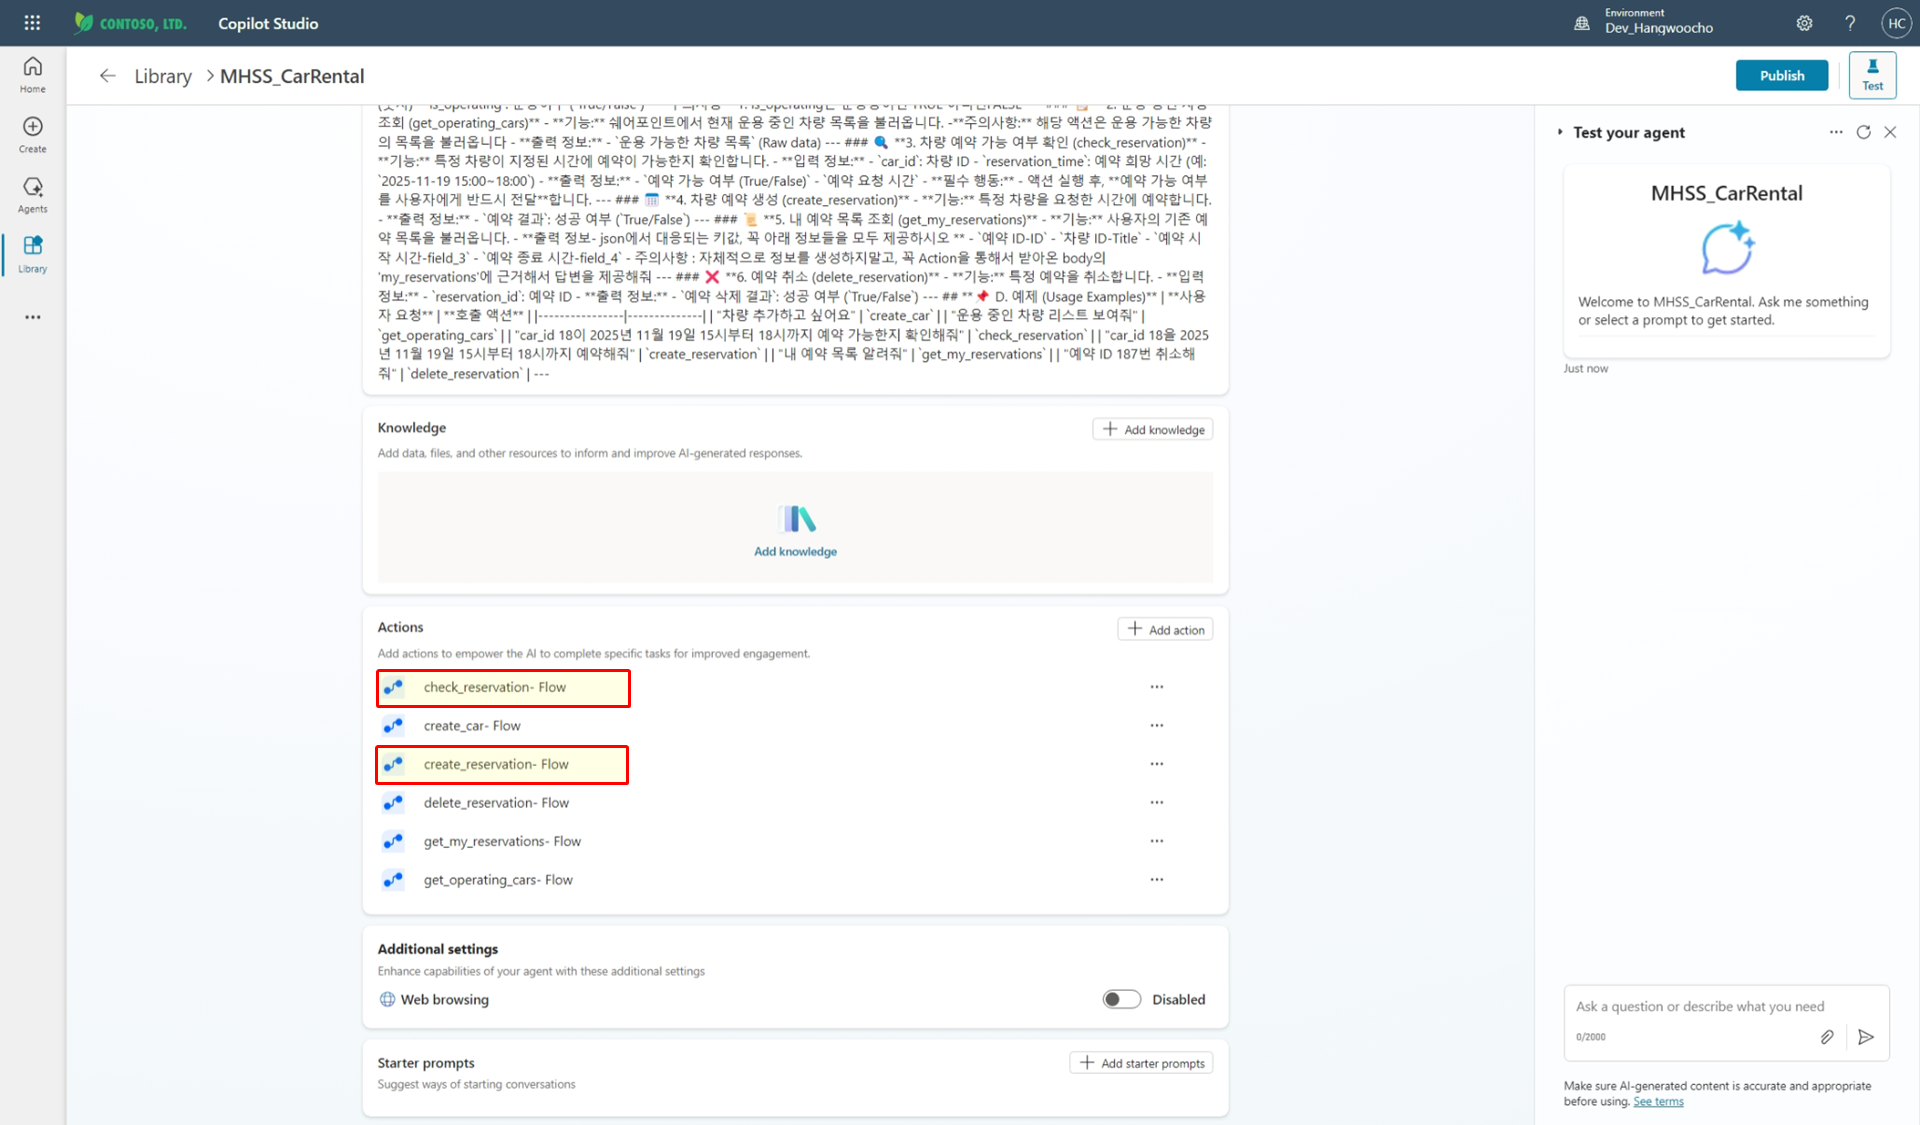Open HC account avatar
1920x1125 pixels.
(1896, 23)
